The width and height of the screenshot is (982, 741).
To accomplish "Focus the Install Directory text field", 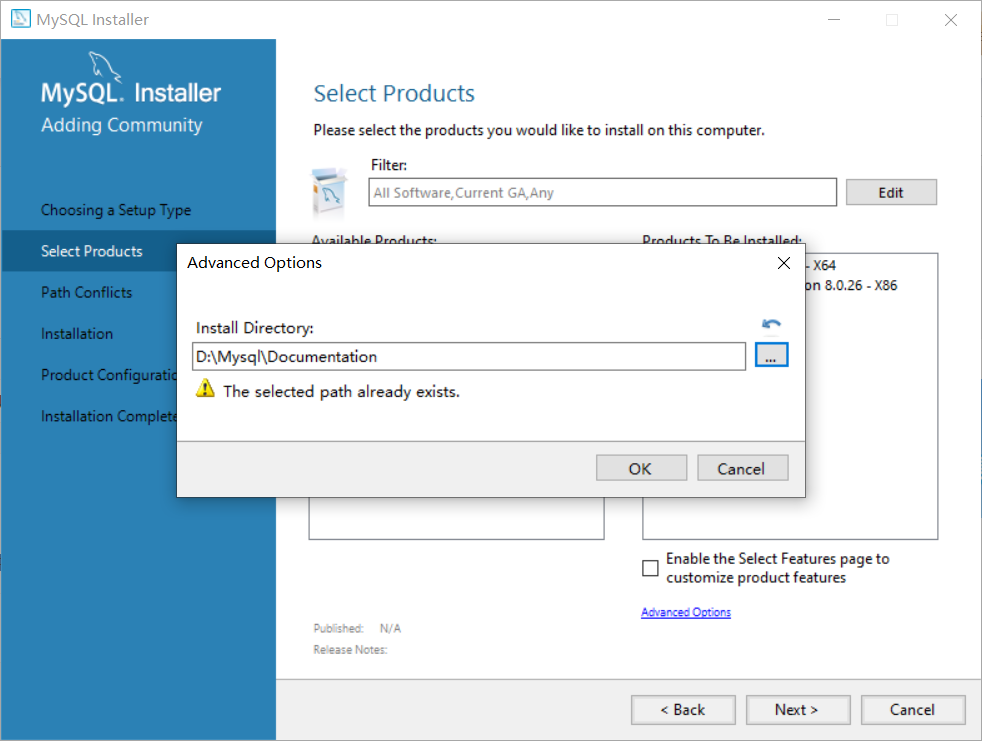I will [469, 356].
